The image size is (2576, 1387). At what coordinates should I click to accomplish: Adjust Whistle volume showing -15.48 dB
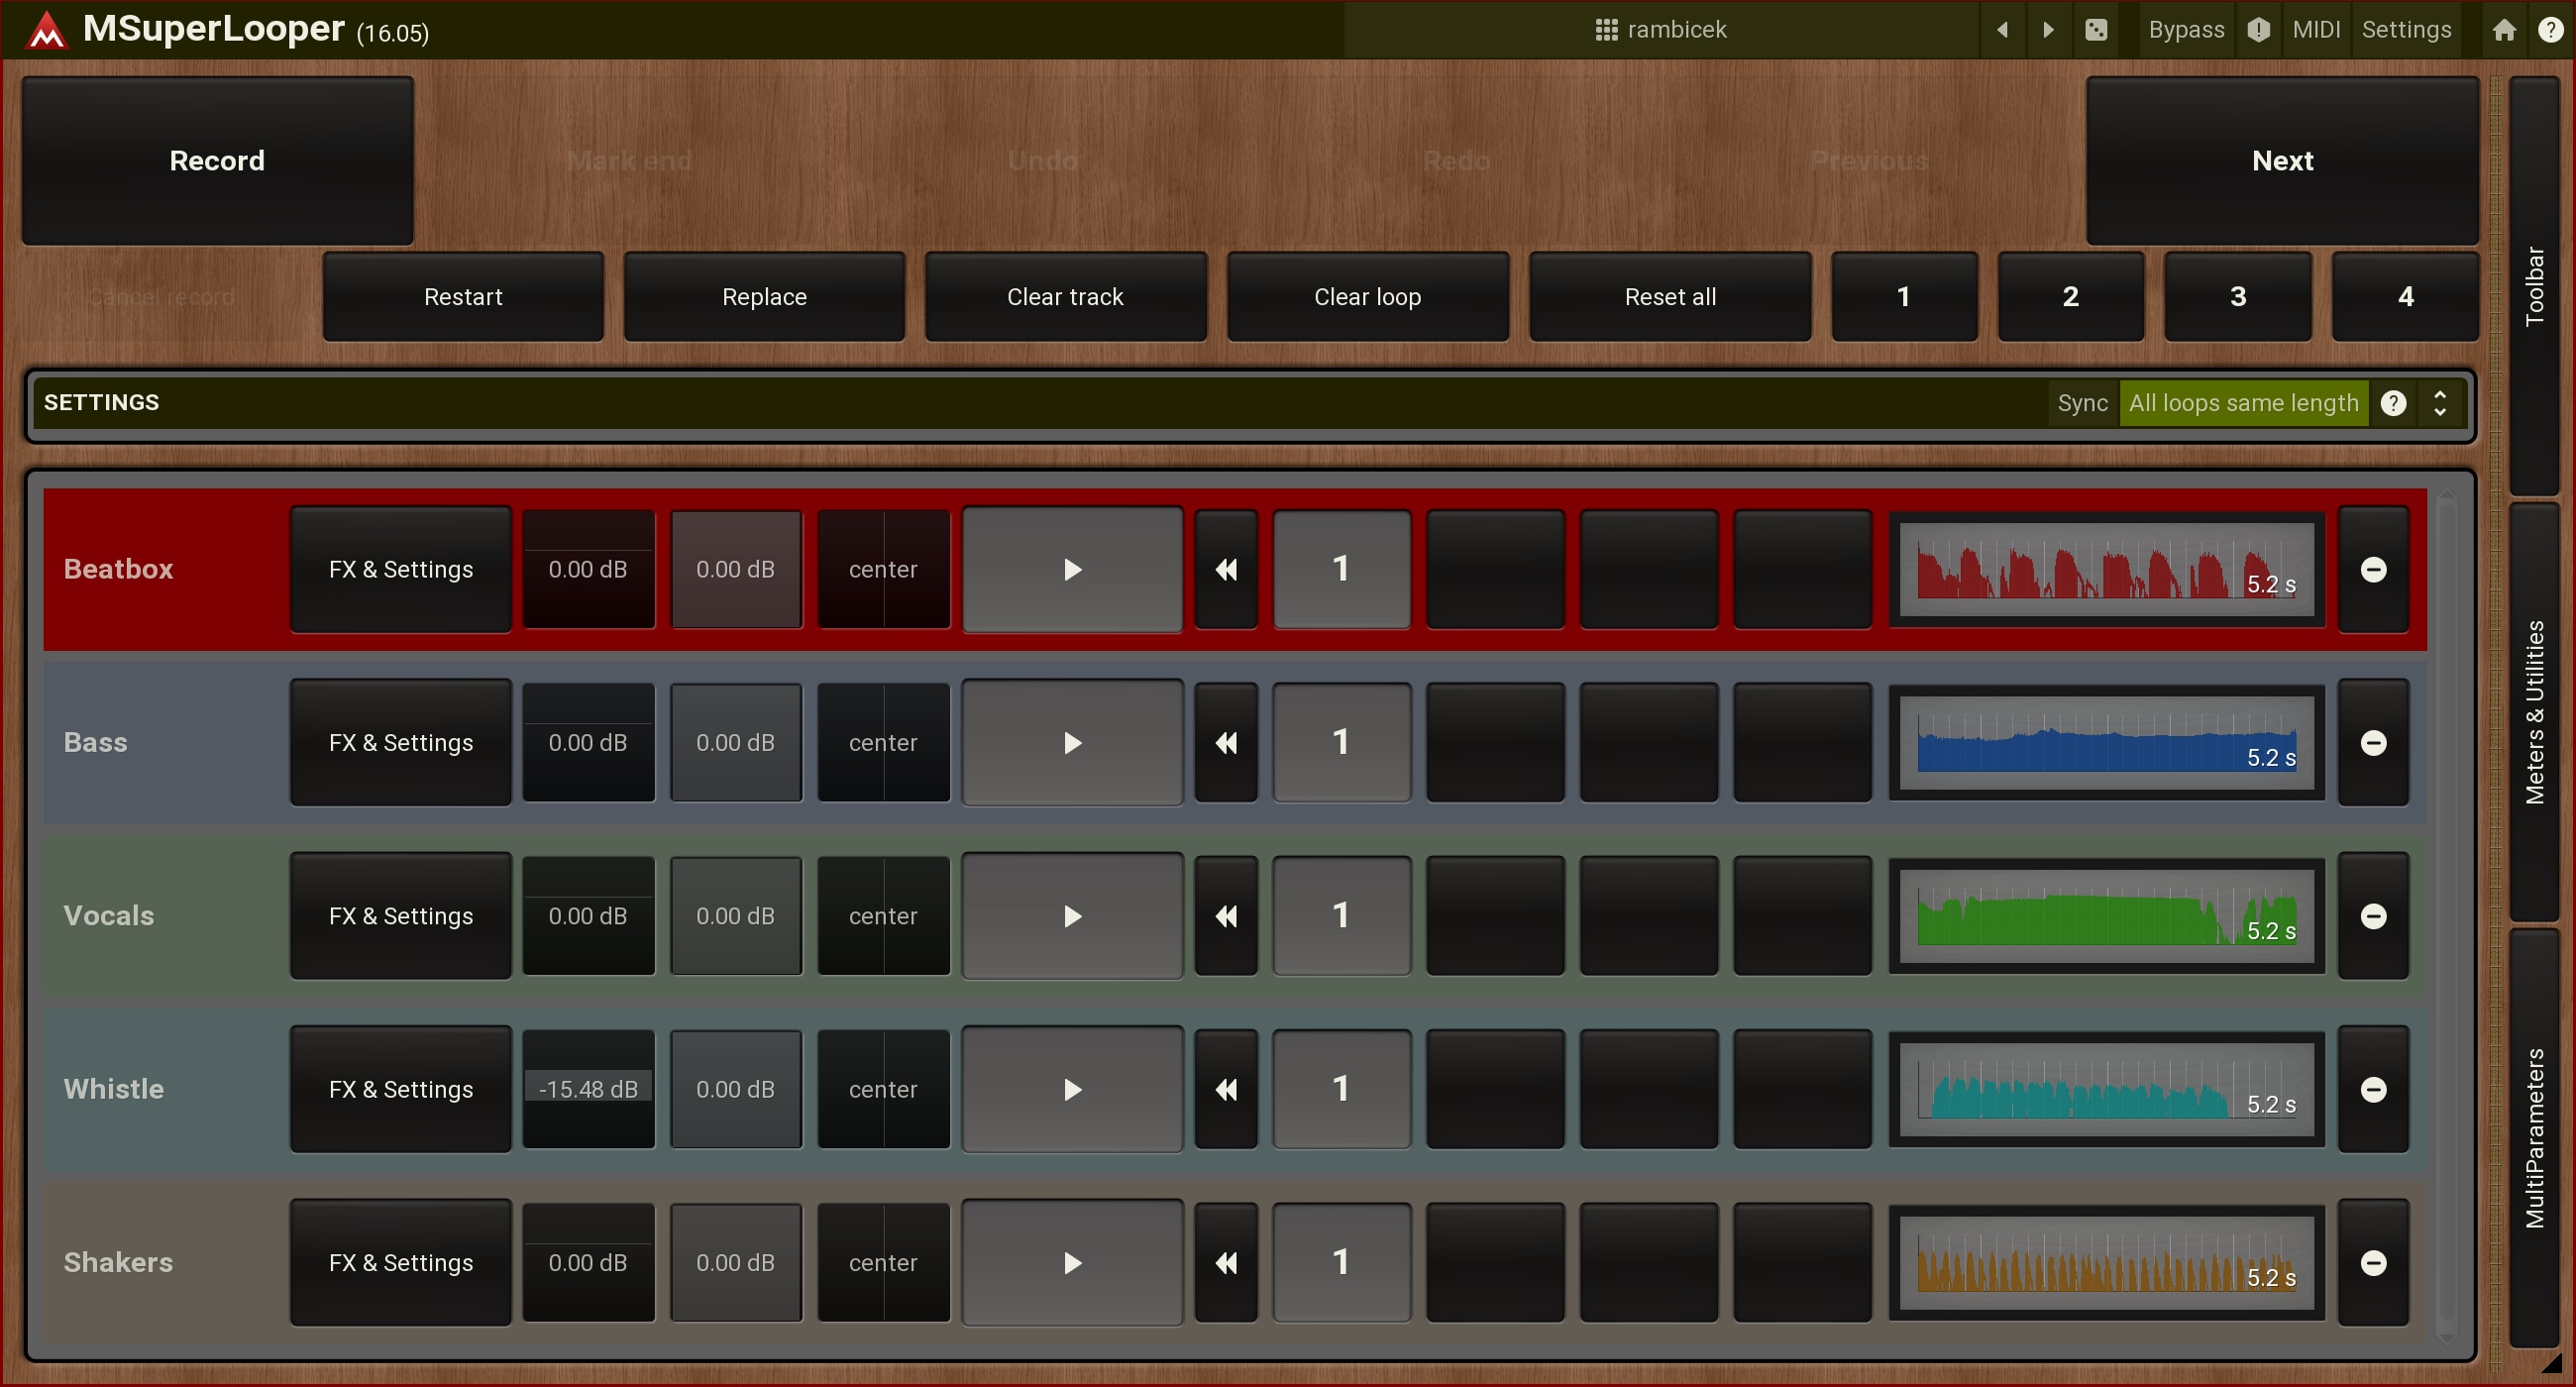coord(588,1089)
